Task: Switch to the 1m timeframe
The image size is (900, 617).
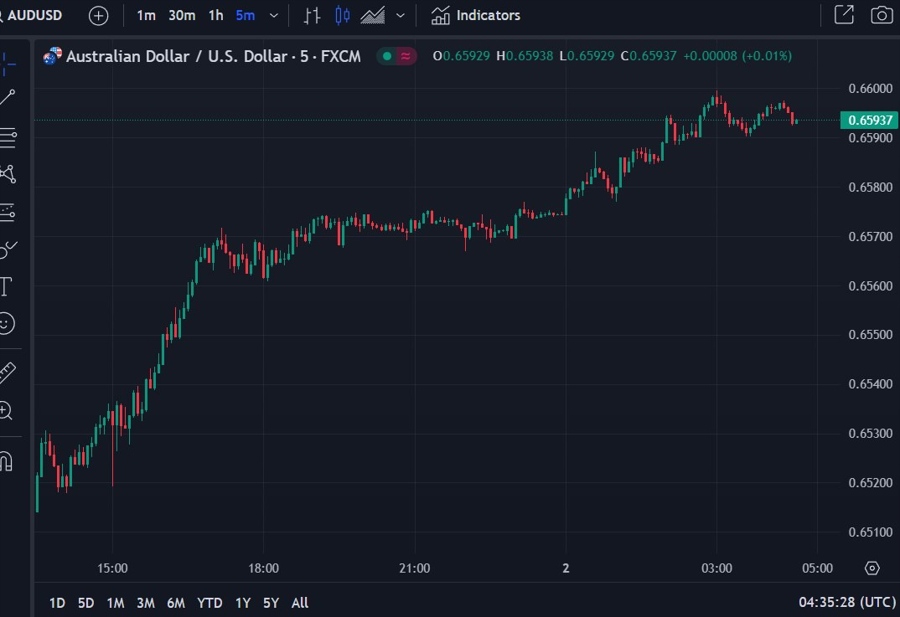Action: pos(146,15)
